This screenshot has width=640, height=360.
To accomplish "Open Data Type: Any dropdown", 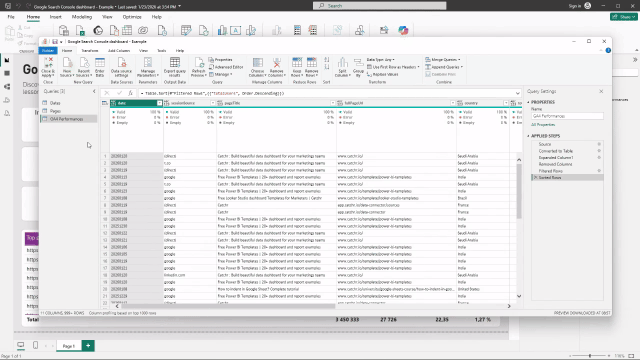I will tap(380, 60).
